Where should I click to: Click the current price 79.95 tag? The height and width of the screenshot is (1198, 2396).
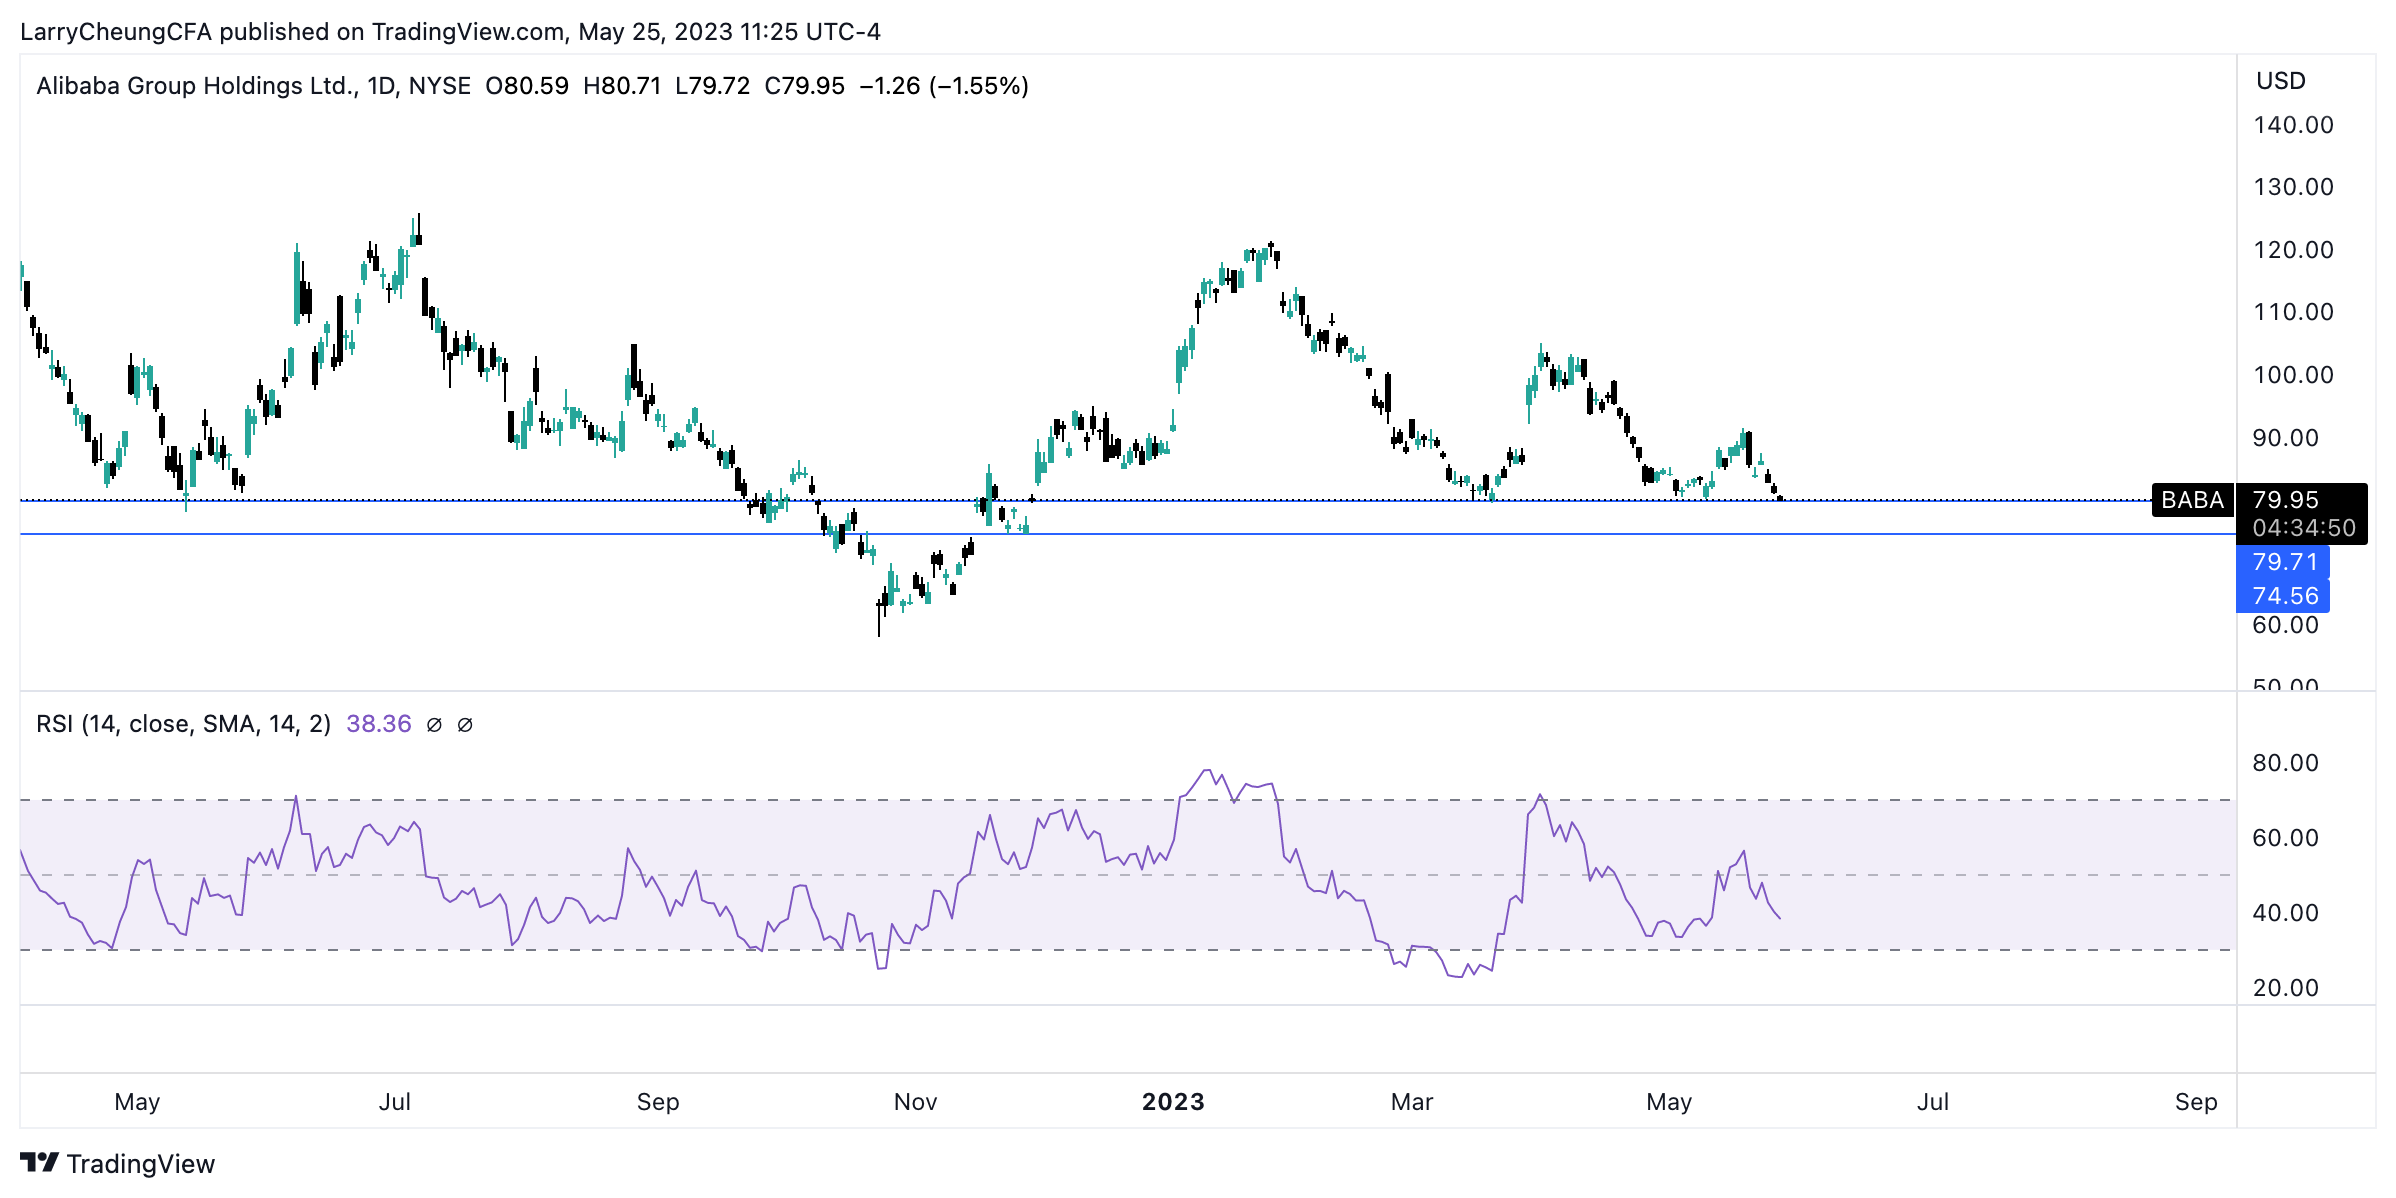(x=2285, y=499)
